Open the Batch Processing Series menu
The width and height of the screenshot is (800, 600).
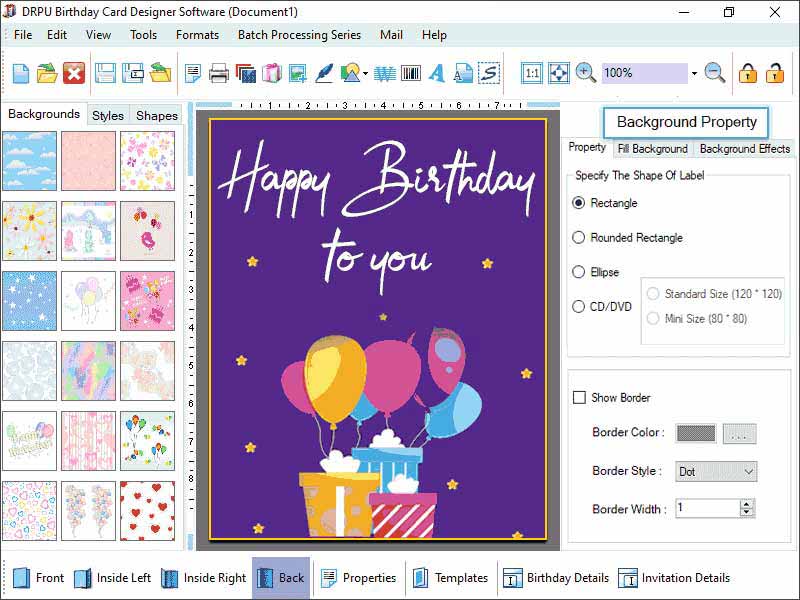299,34
